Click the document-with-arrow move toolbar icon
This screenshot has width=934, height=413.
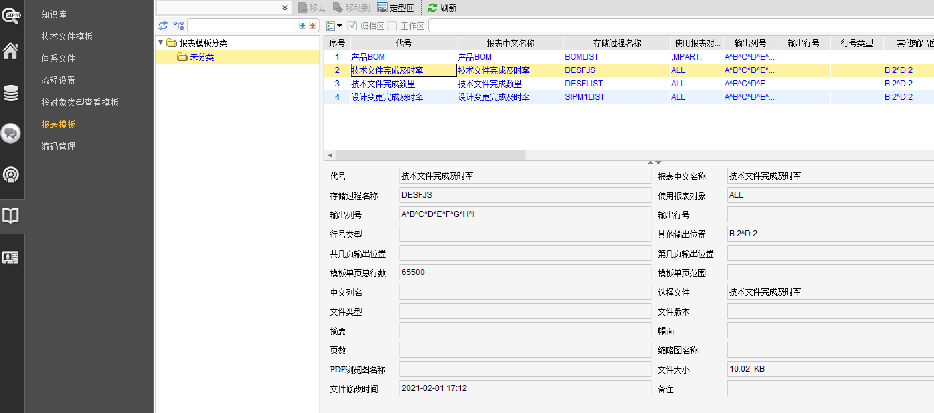click(338, 7)
